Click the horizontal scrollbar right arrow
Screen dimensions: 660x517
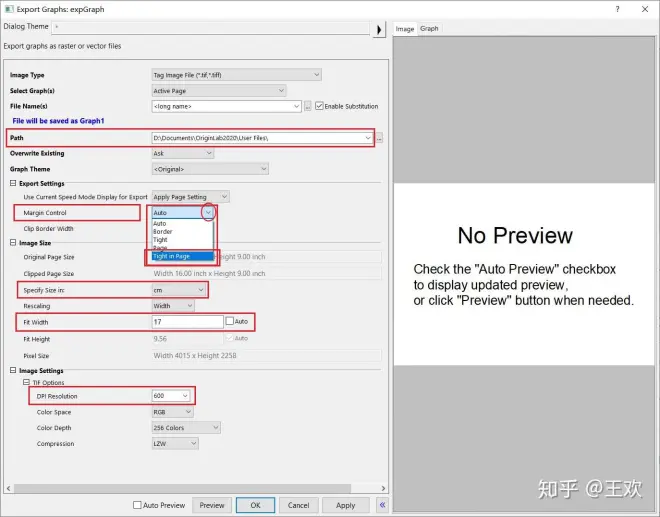(x=383, y=488)
